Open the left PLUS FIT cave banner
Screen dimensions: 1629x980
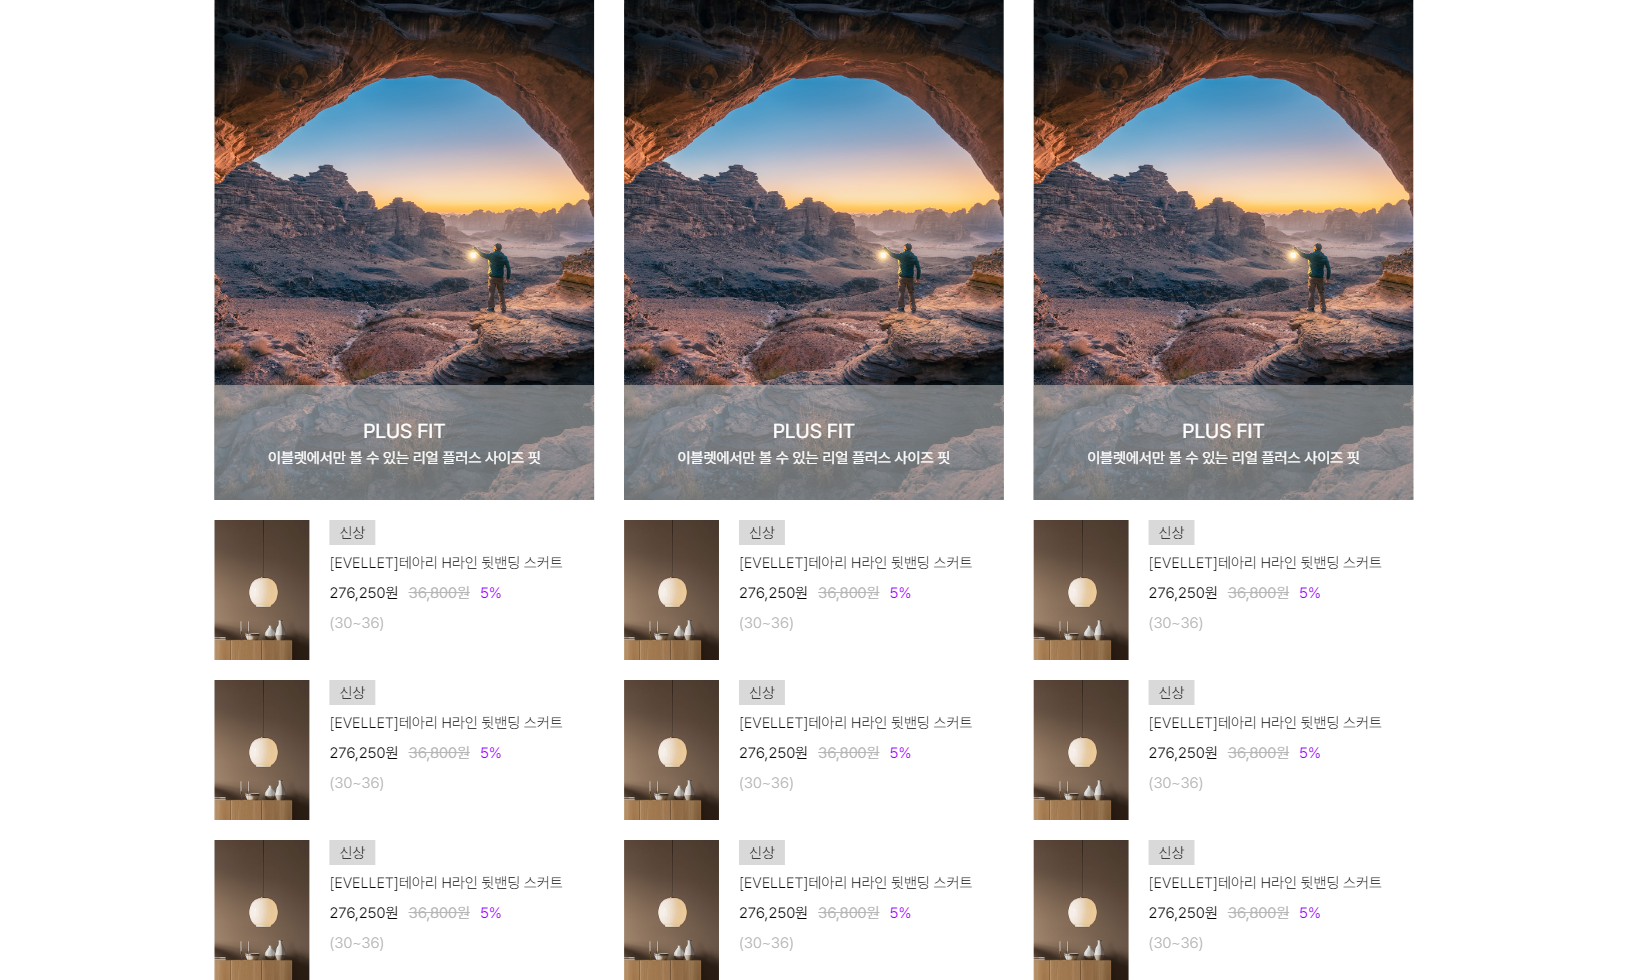[x=404, y=250]
